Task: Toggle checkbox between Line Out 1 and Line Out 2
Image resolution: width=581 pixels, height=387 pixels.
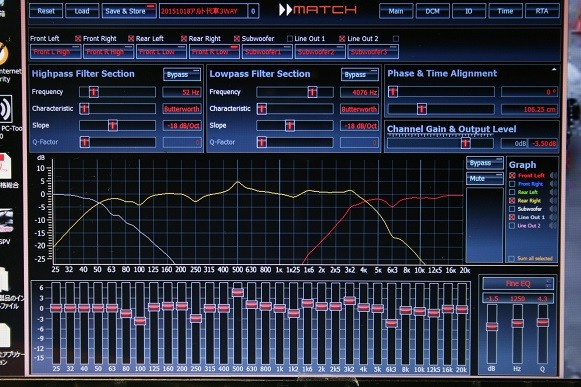Action: [x=342, y=39]
